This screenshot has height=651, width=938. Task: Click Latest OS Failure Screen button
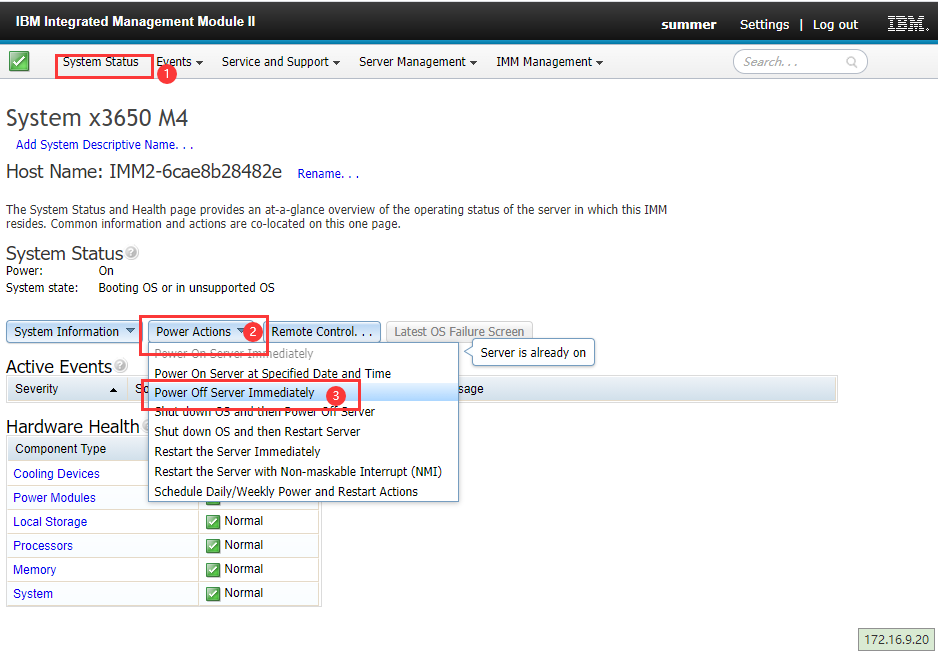459,331
